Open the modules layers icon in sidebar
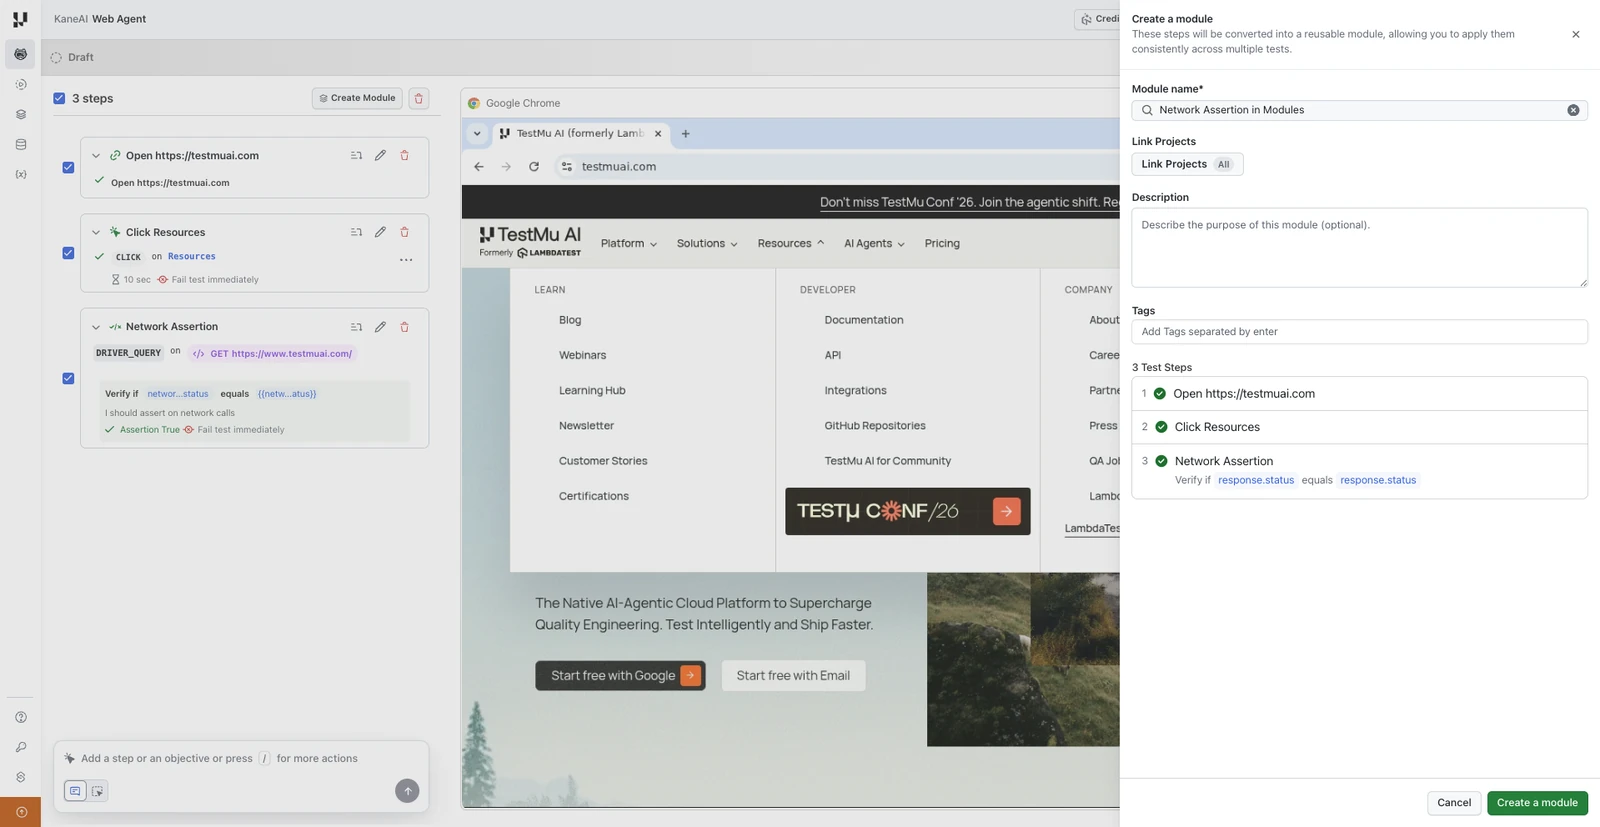Screen dimensions: 1600x827 coord(20,115)
